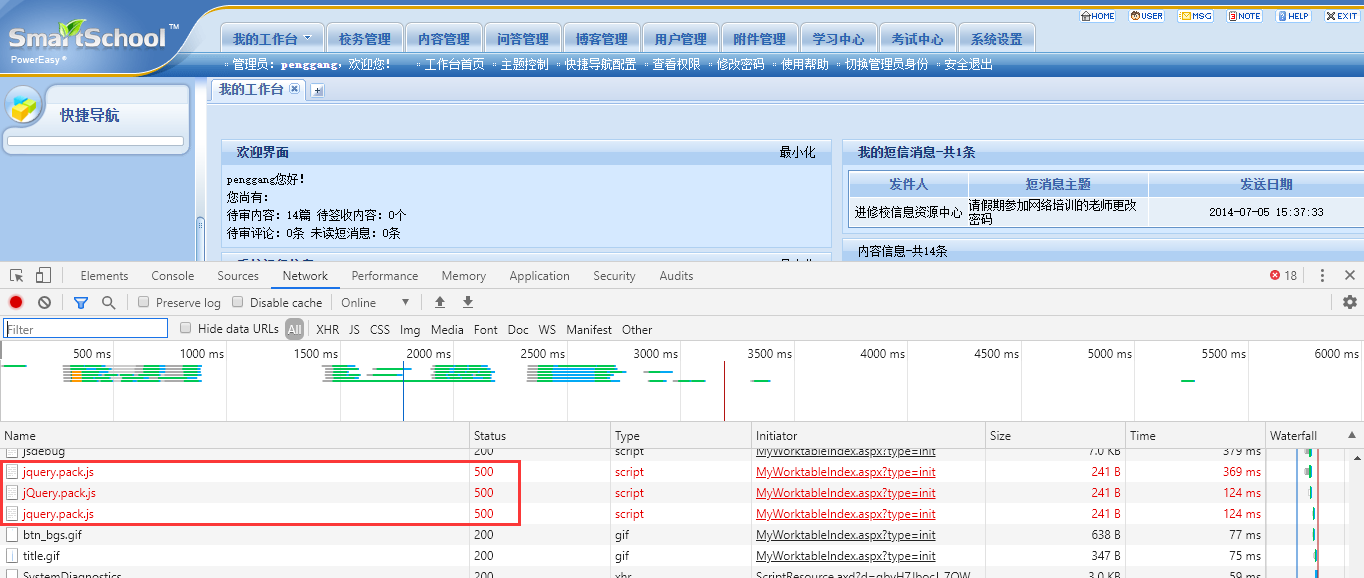Image resolution: width=1364 pixels, height=578 pixels.
Task: Open the Online throttling dropdown
Action: click(x=375, y=302)
